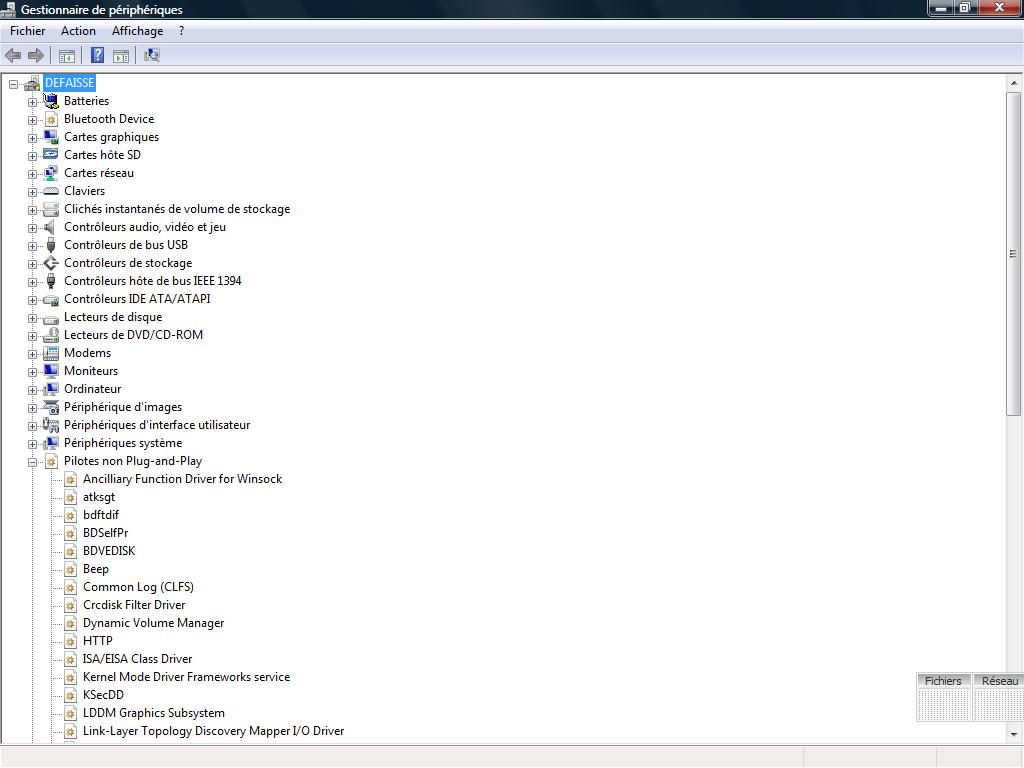
Task: Click the Périphérique d'images camera icon
Action: (51, 407)
